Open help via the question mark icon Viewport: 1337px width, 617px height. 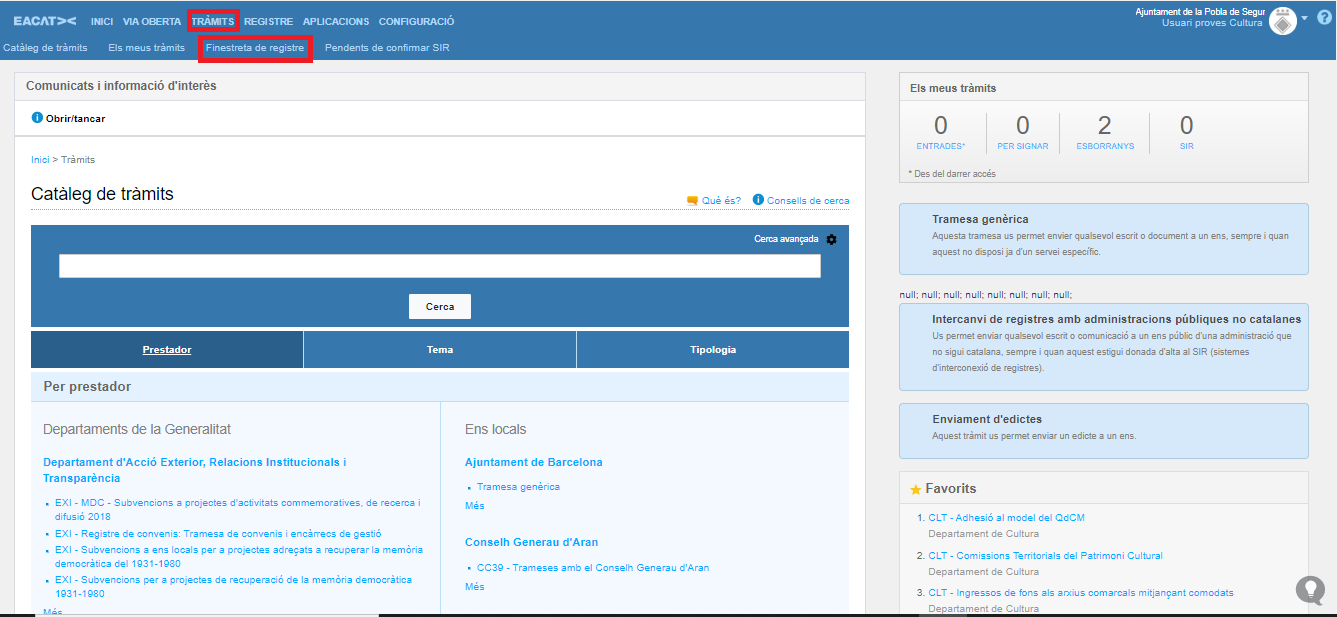(1322, 19)
